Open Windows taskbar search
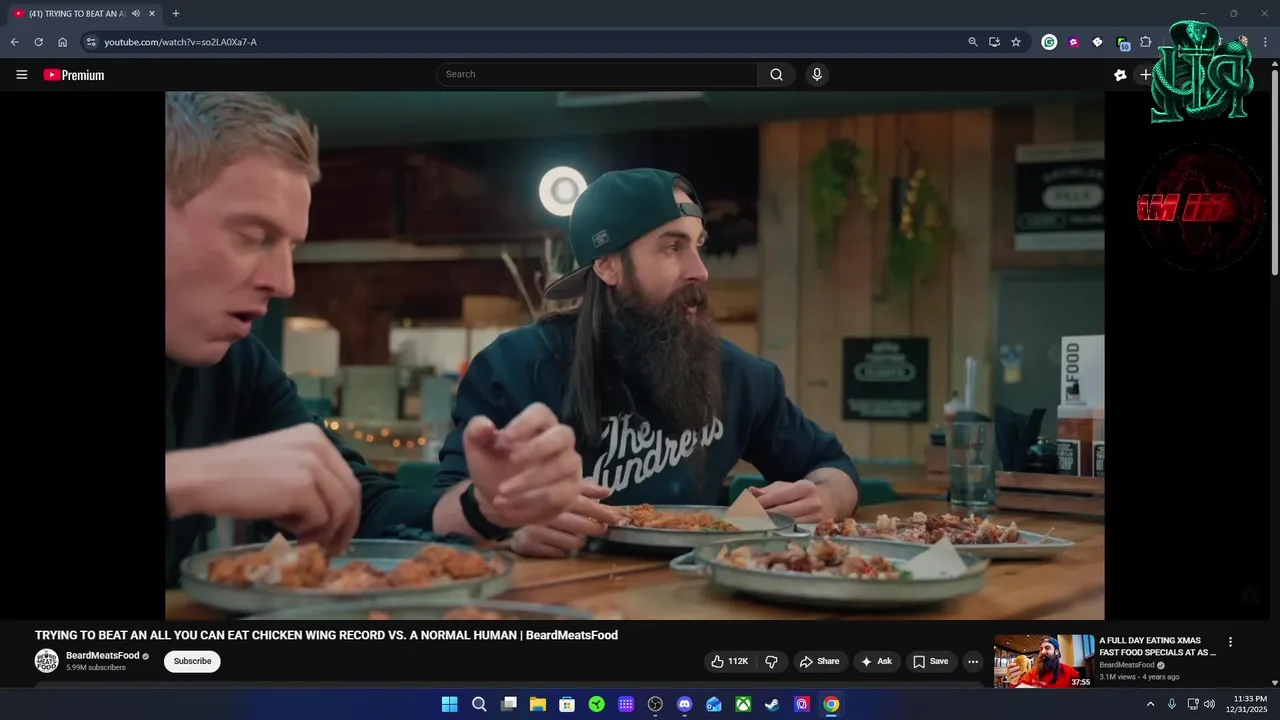Image resolution: width=1280 pixels, height=720 pixels. (479, 704)
